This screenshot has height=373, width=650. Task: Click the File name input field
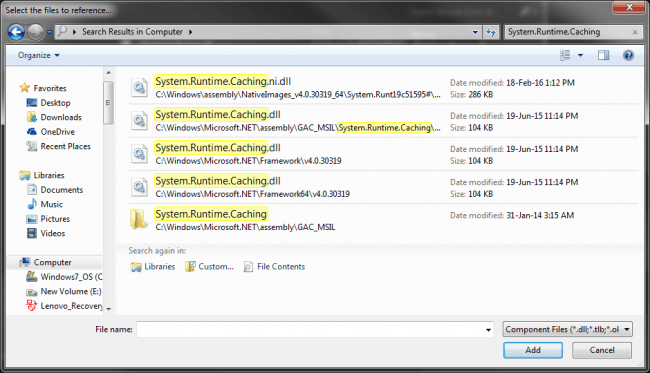(310, 329)
